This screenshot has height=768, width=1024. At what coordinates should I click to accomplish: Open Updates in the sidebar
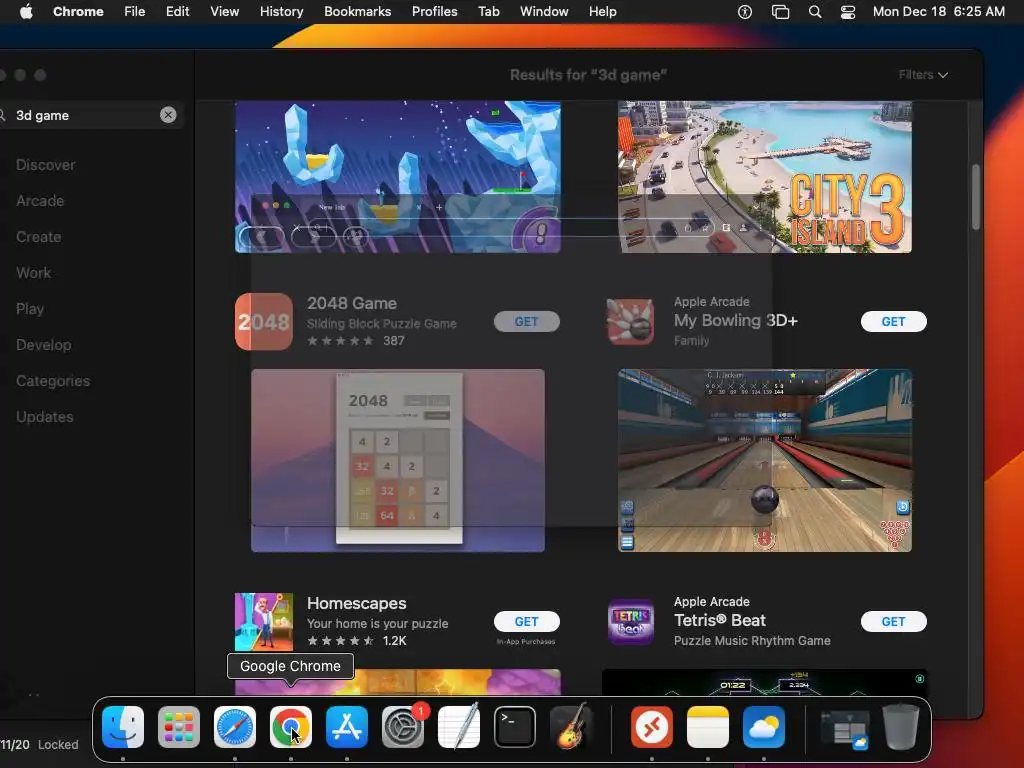click(44, 417)
